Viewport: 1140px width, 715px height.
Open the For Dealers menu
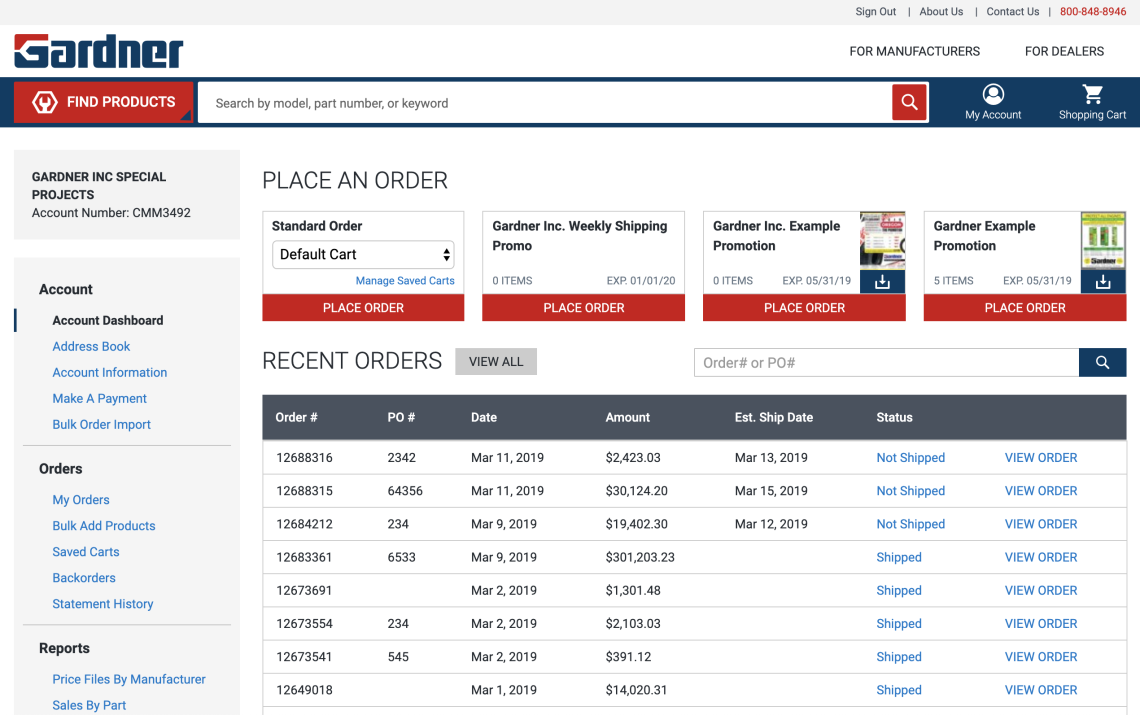click(x=1064, y=52)
